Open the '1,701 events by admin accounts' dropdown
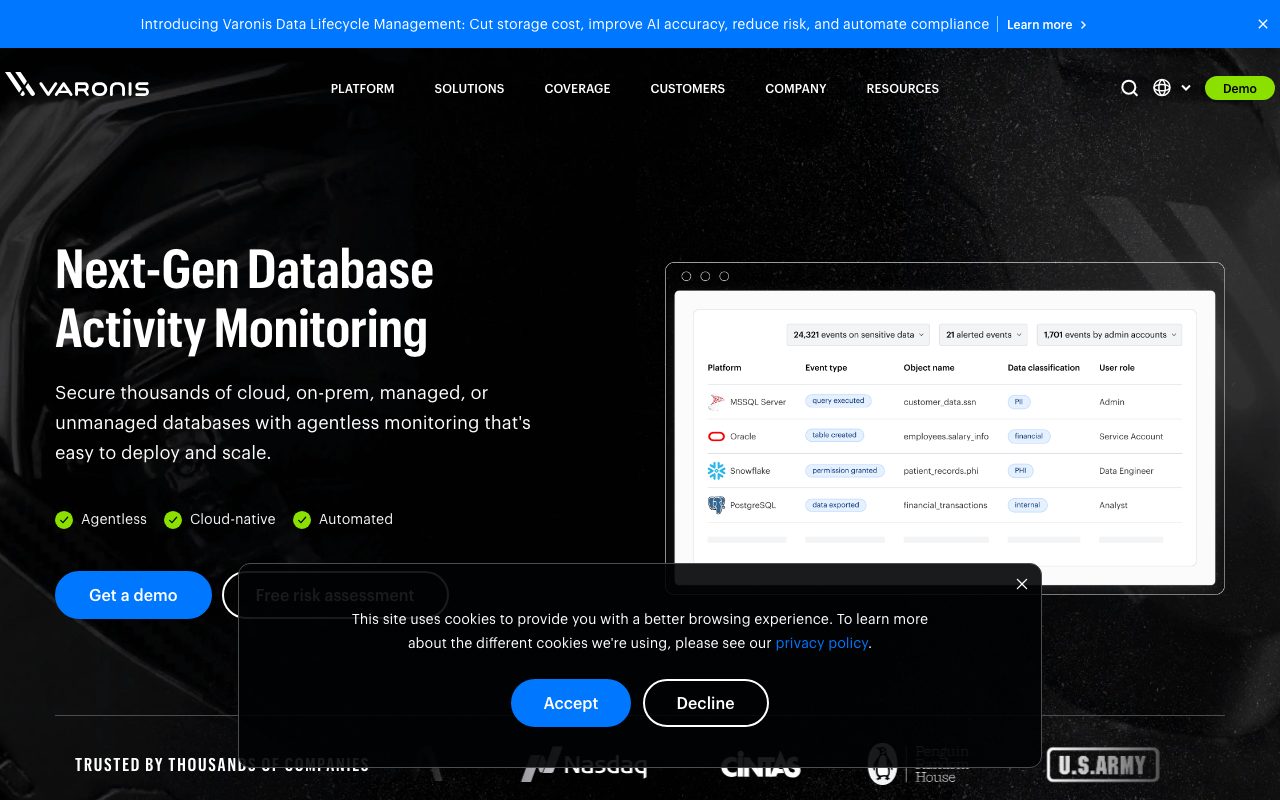1280x800 pixels. (x=1109, y=335)
